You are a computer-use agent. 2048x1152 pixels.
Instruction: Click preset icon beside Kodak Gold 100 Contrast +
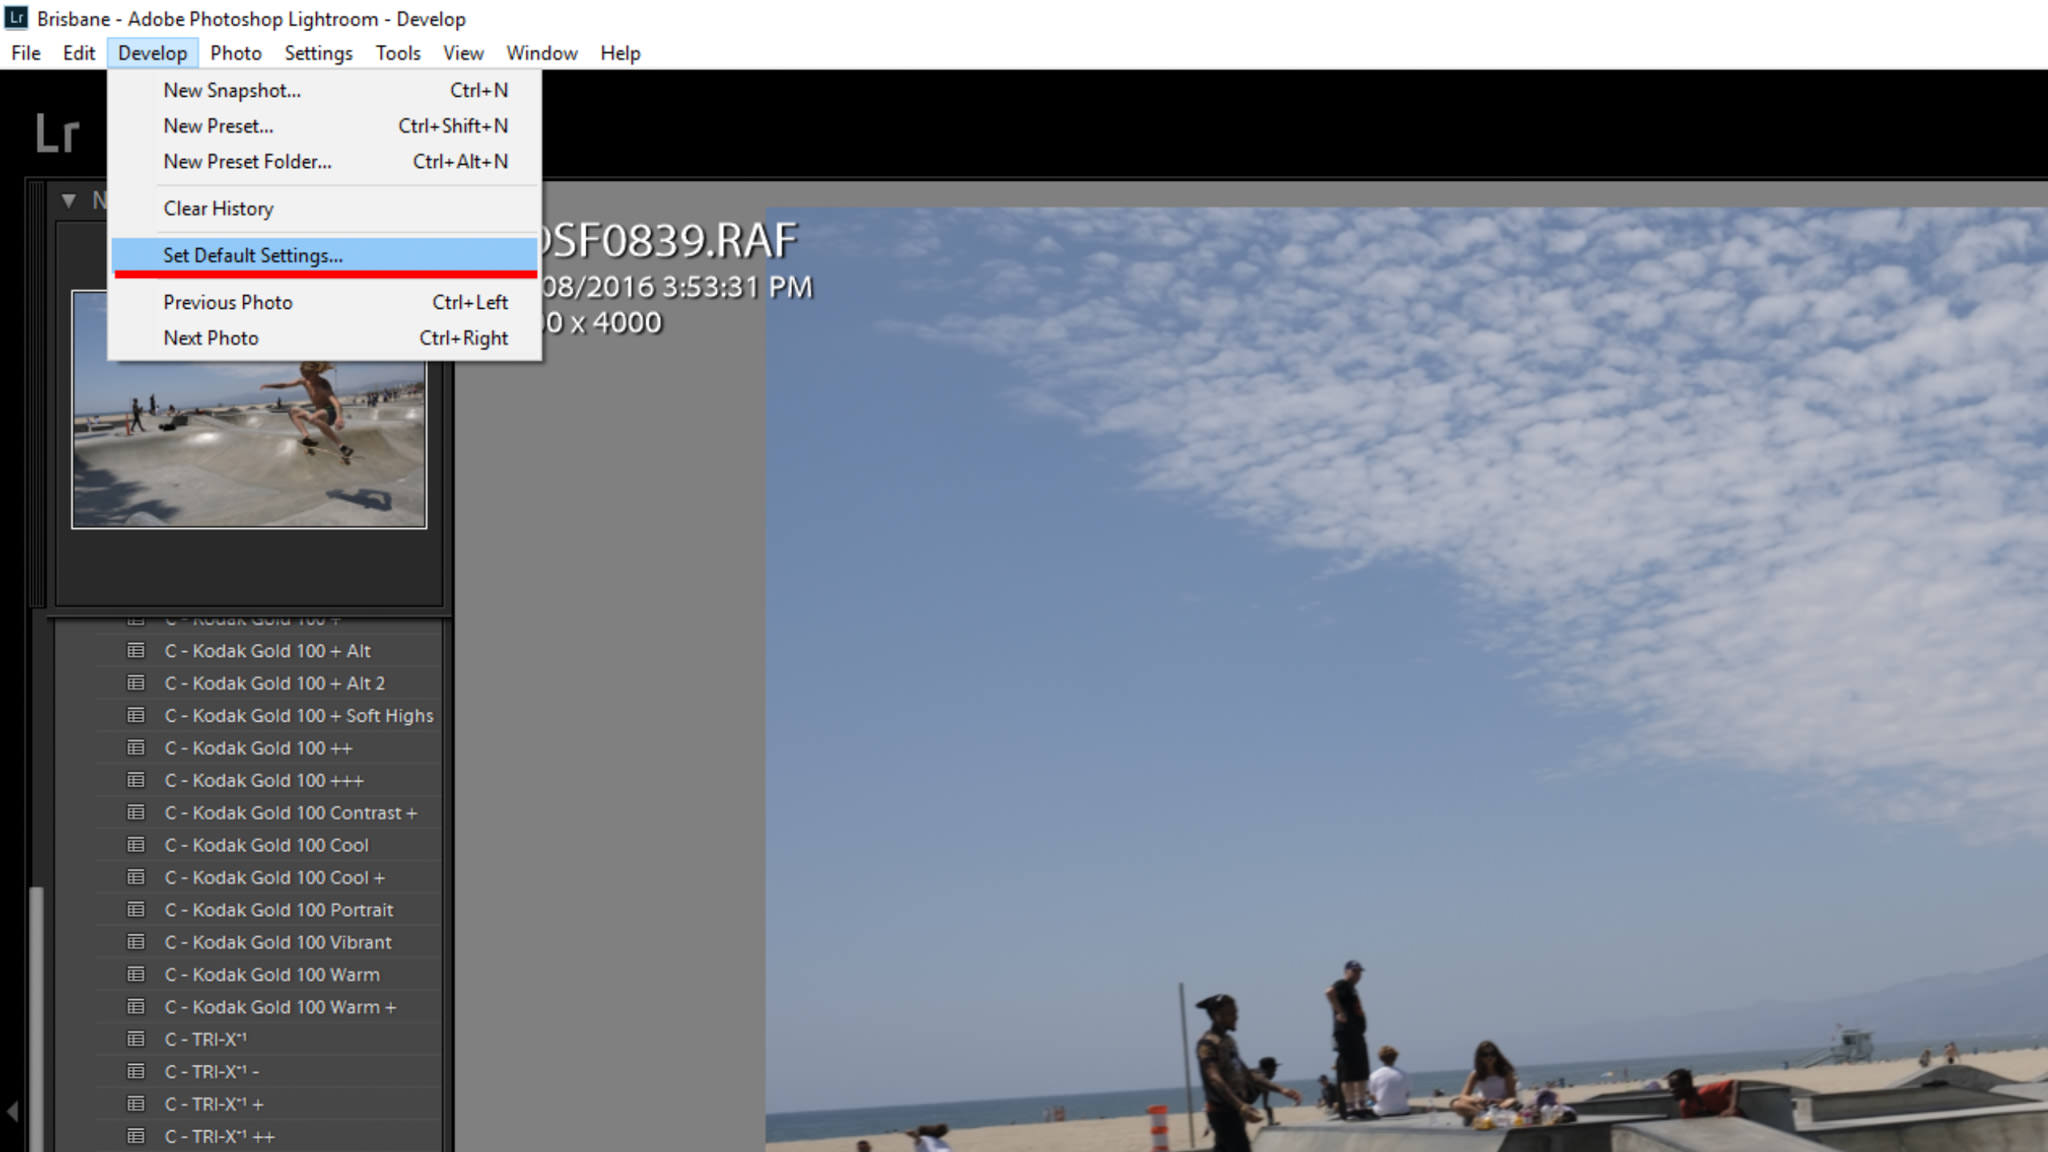[x=136, y=813]
